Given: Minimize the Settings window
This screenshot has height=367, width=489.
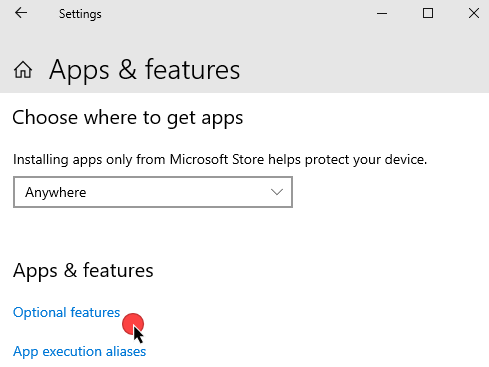Looking at the screenshot, I should coord(382,14).
